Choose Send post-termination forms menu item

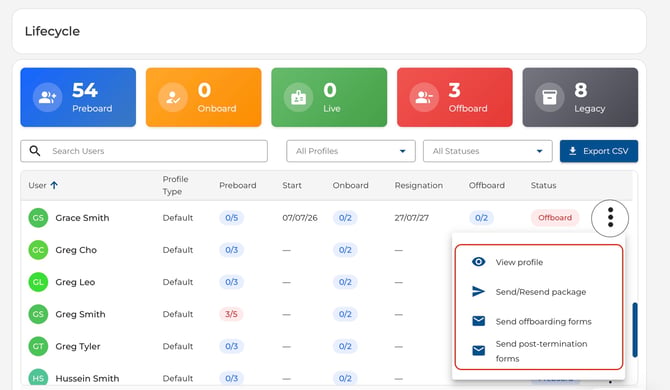(x=539, y=351)
